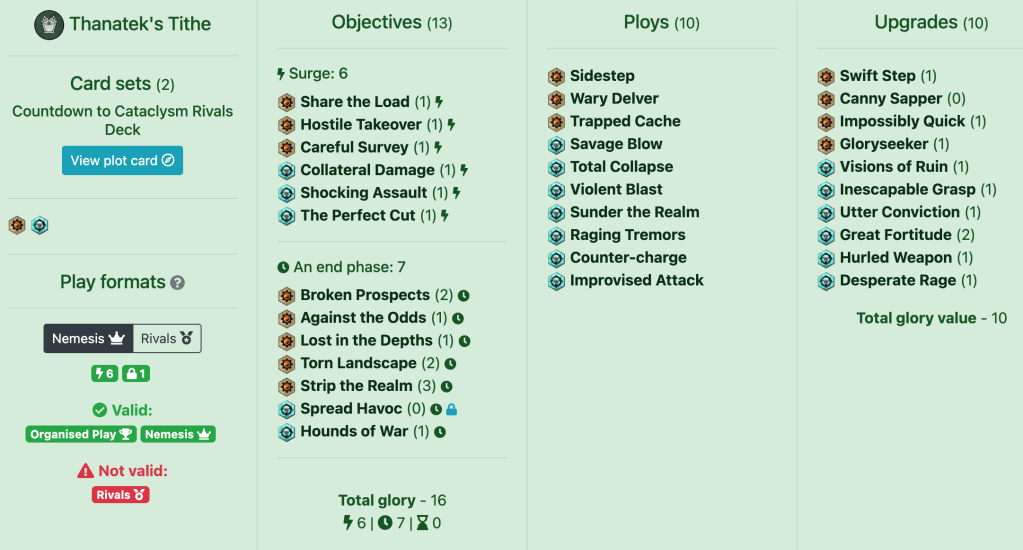Switch play format to Rivals

click(167, 339)
